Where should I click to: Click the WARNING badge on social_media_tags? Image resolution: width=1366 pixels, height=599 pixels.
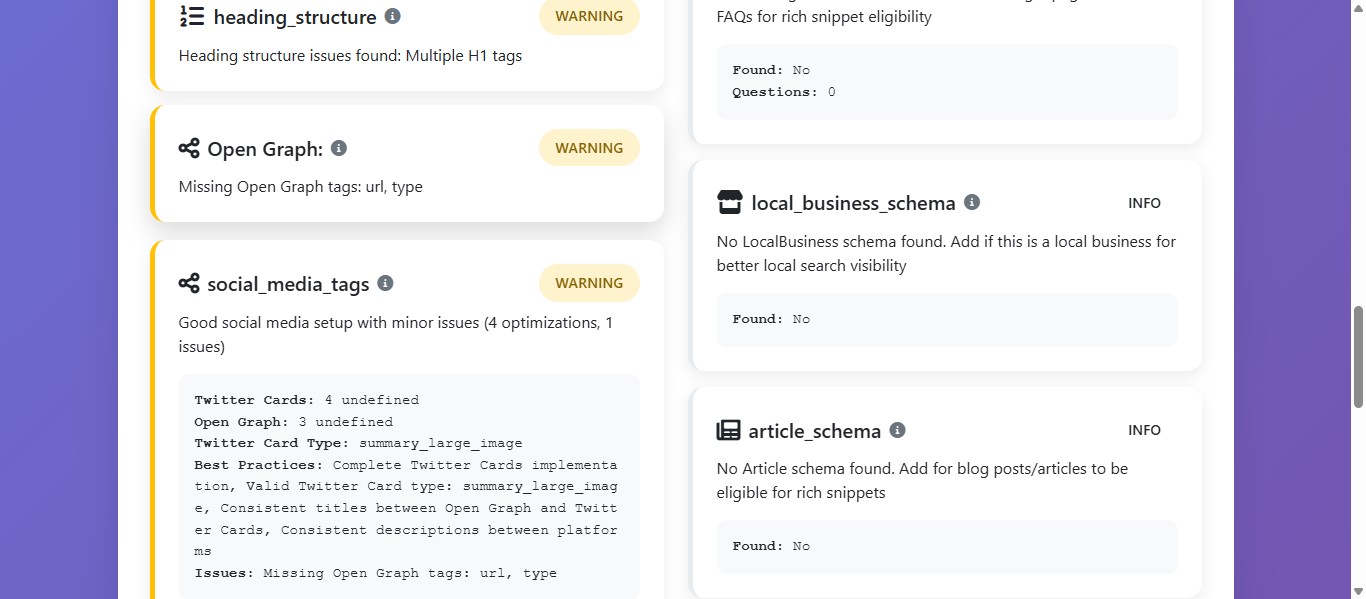tap(589, 282)
